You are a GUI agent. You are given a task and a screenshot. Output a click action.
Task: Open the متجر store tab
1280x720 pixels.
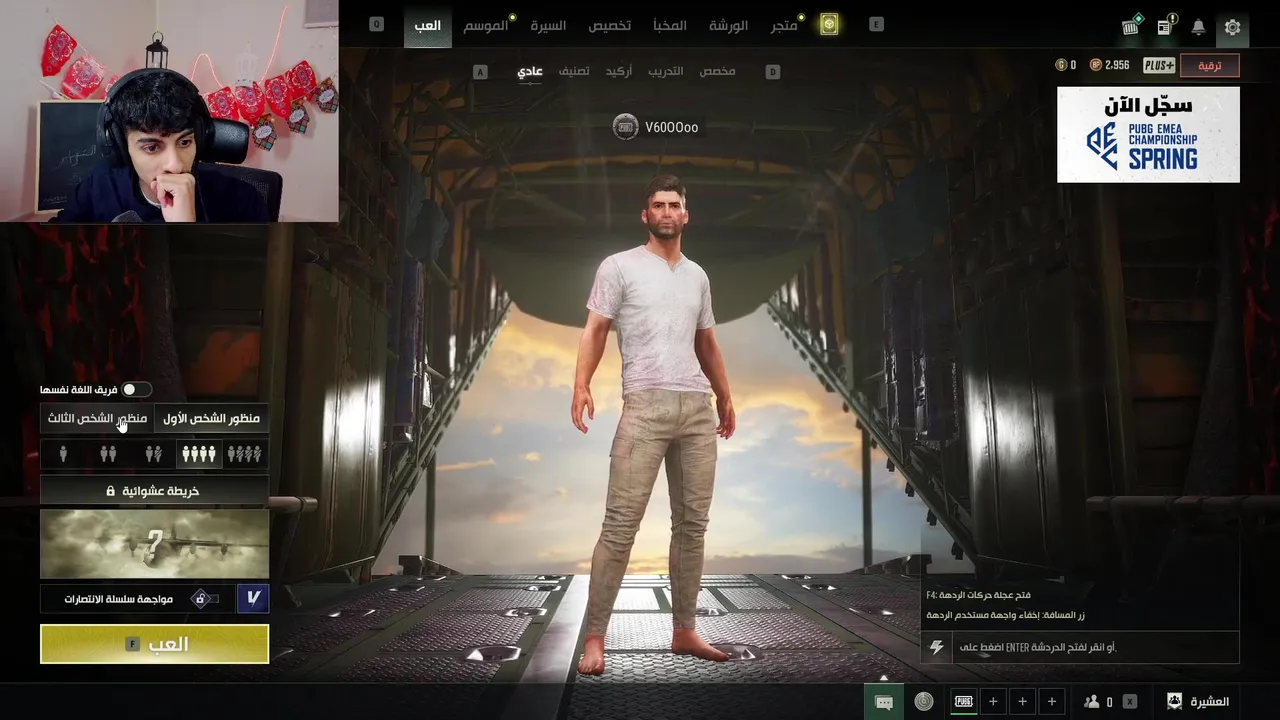(784, 25)
